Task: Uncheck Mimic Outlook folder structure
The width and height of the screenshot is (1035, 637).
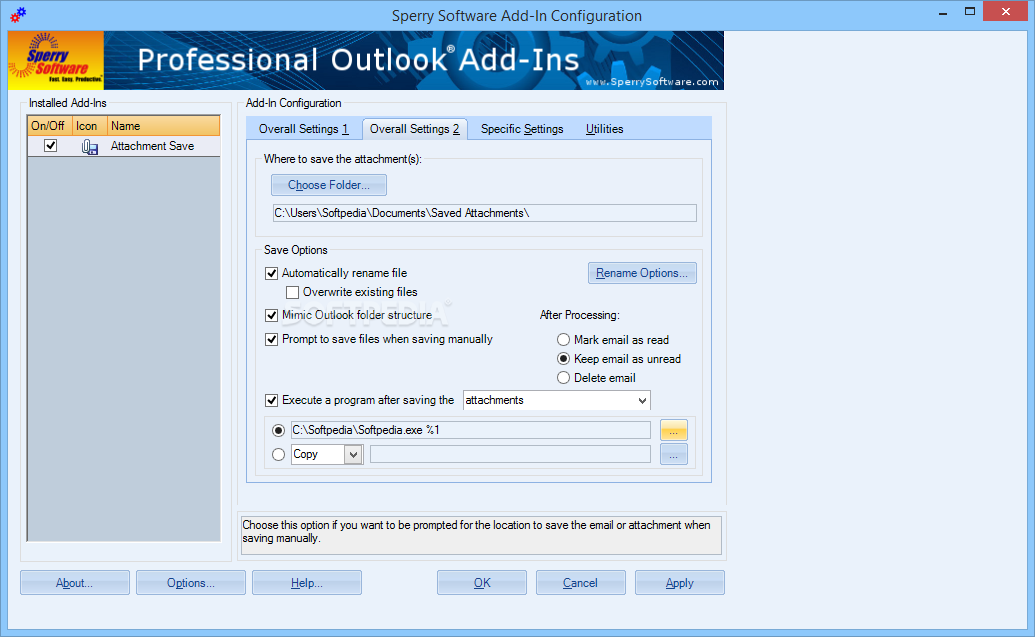Action: (271, 316)
